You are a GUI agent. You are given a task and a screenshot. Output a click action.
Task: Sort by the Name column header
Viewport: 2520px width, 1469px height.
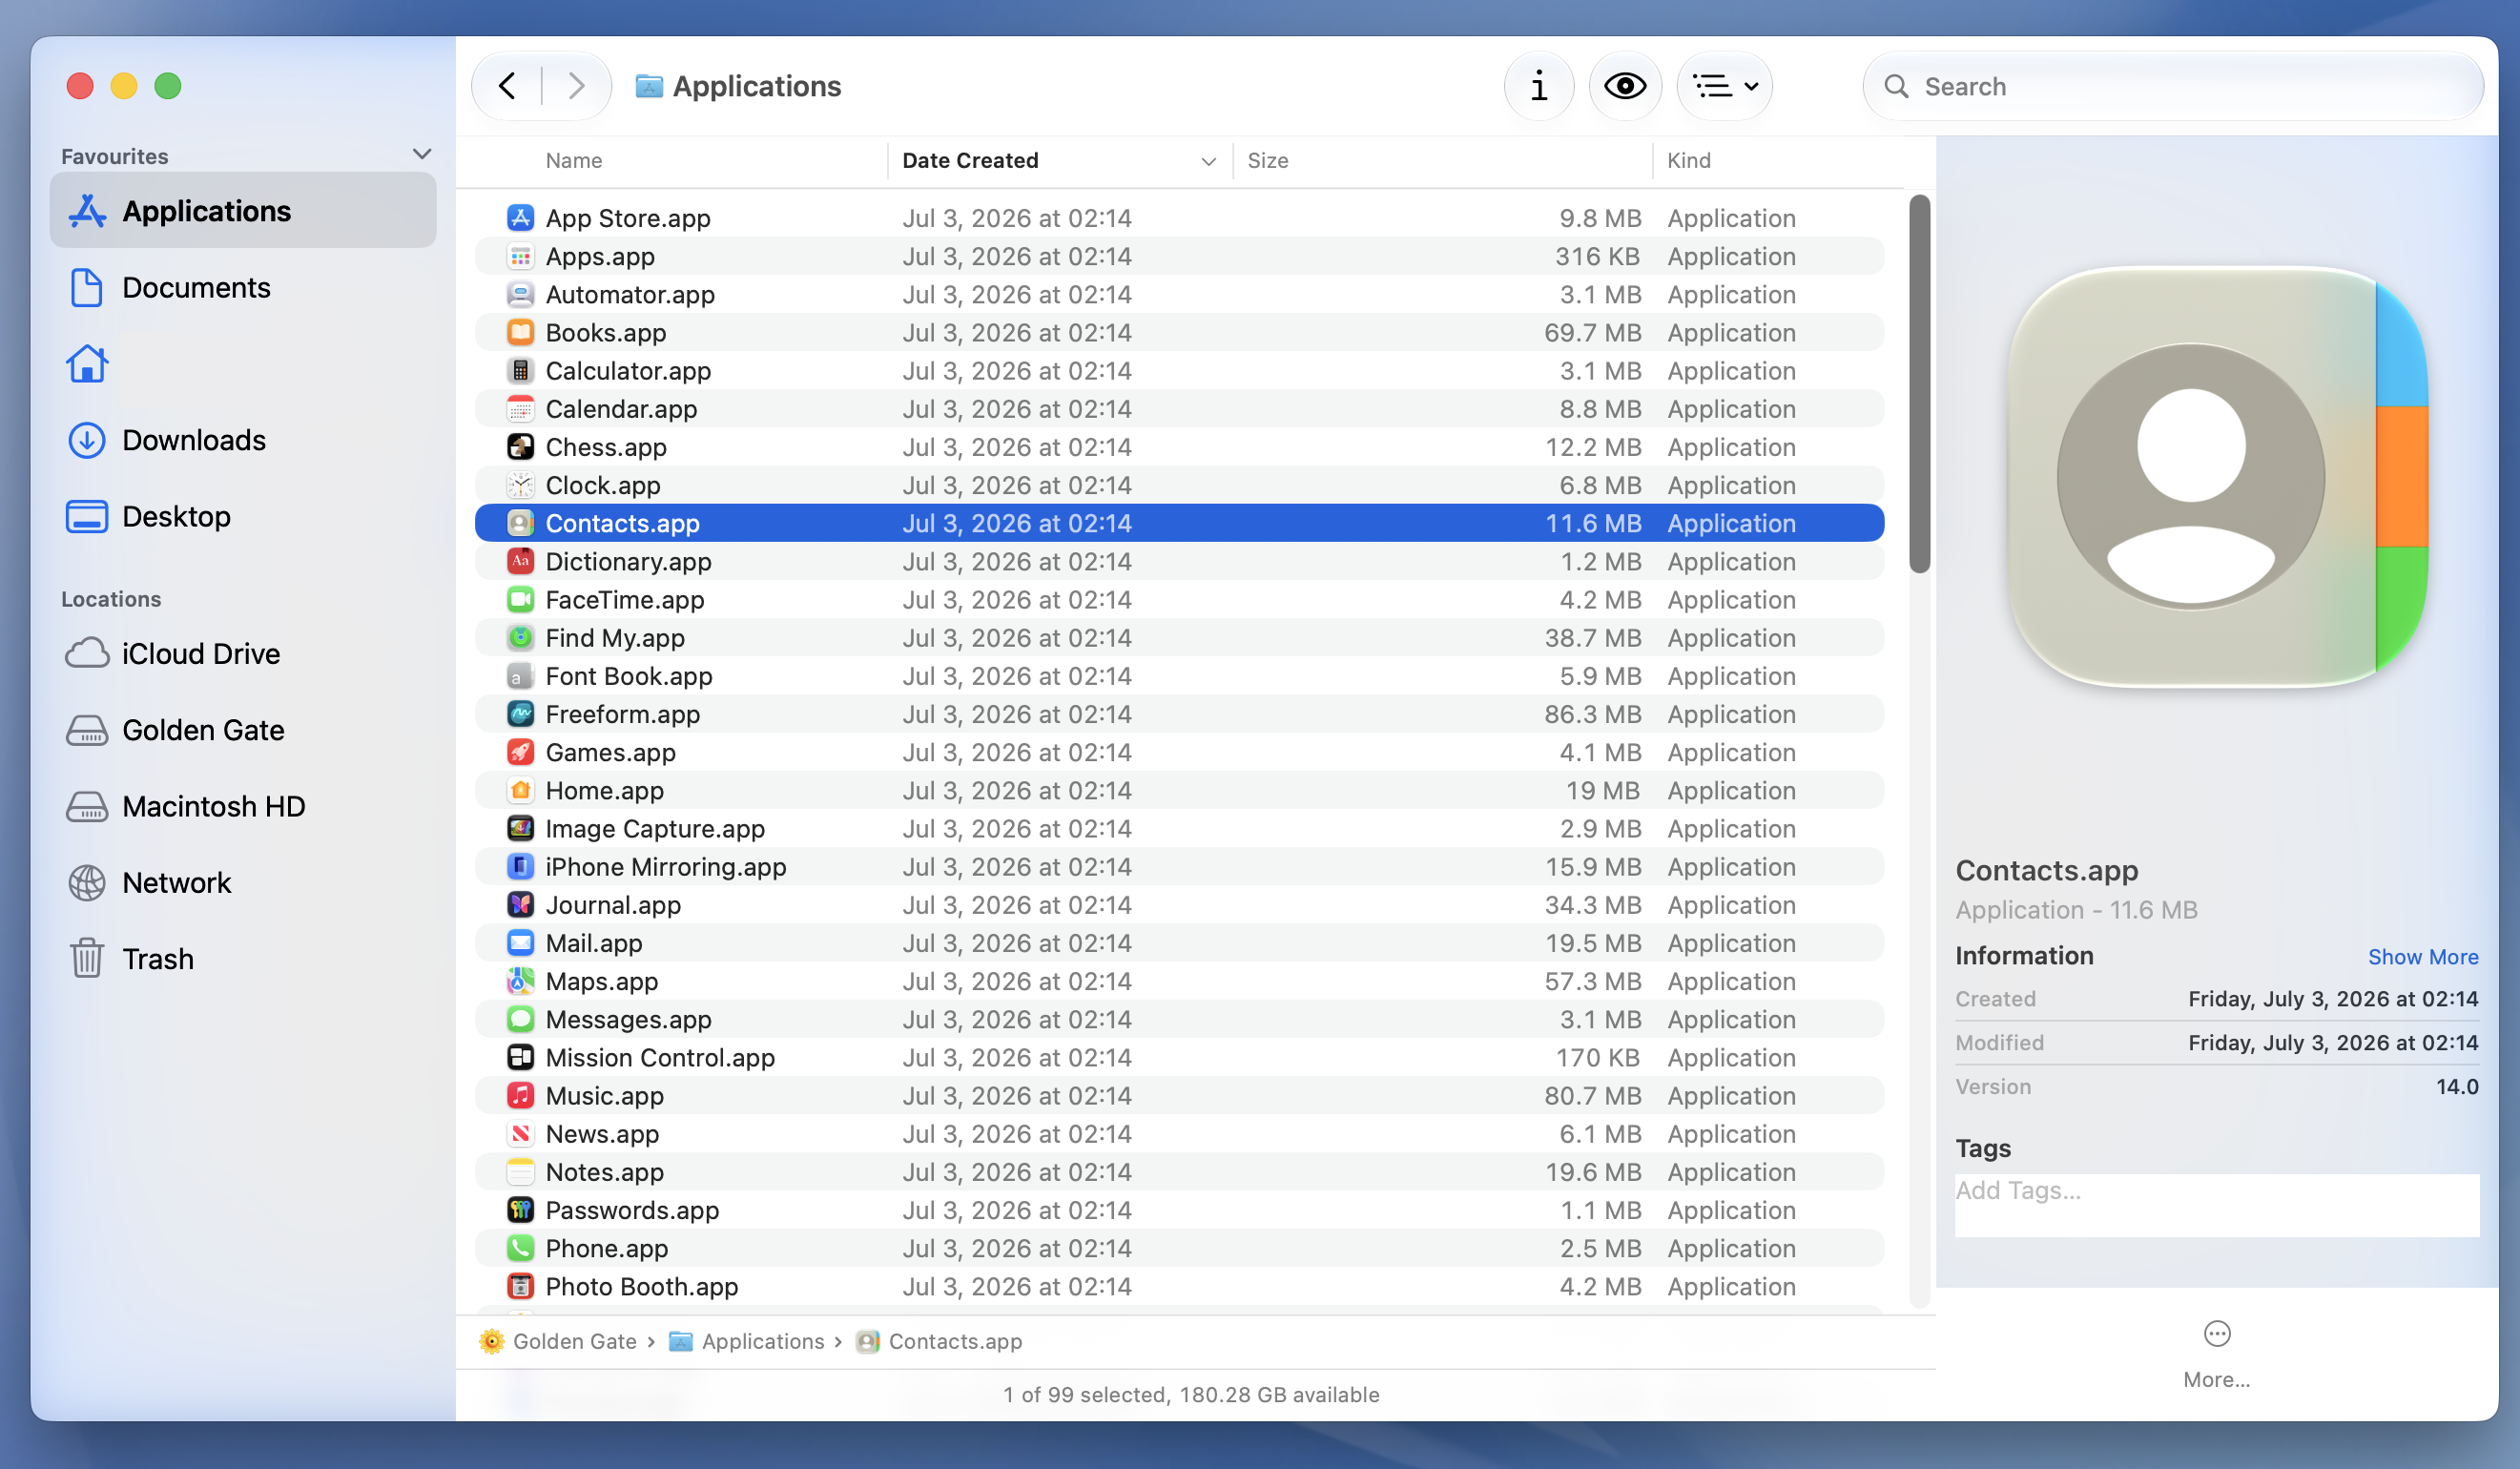pos(574,161)
